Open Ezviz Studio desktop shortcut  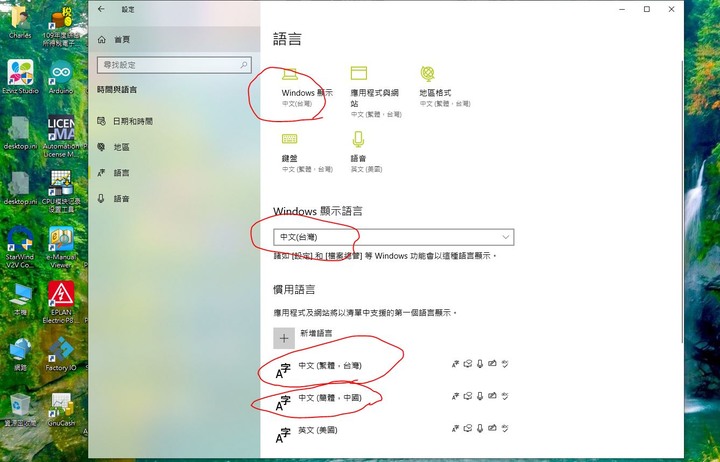pos(20,77)
